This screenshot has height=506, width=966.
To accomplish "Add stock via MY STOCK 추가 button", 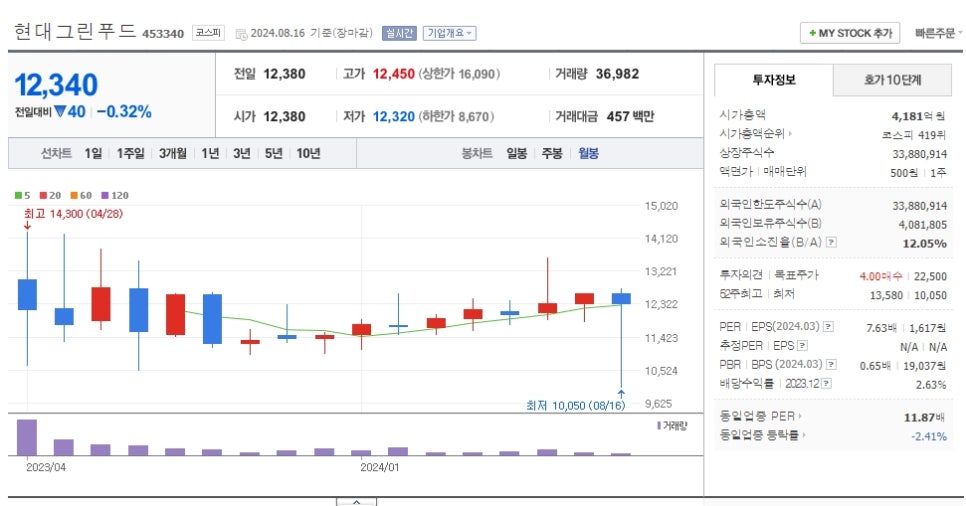I will pyautogui.click(x=850, y=33).
